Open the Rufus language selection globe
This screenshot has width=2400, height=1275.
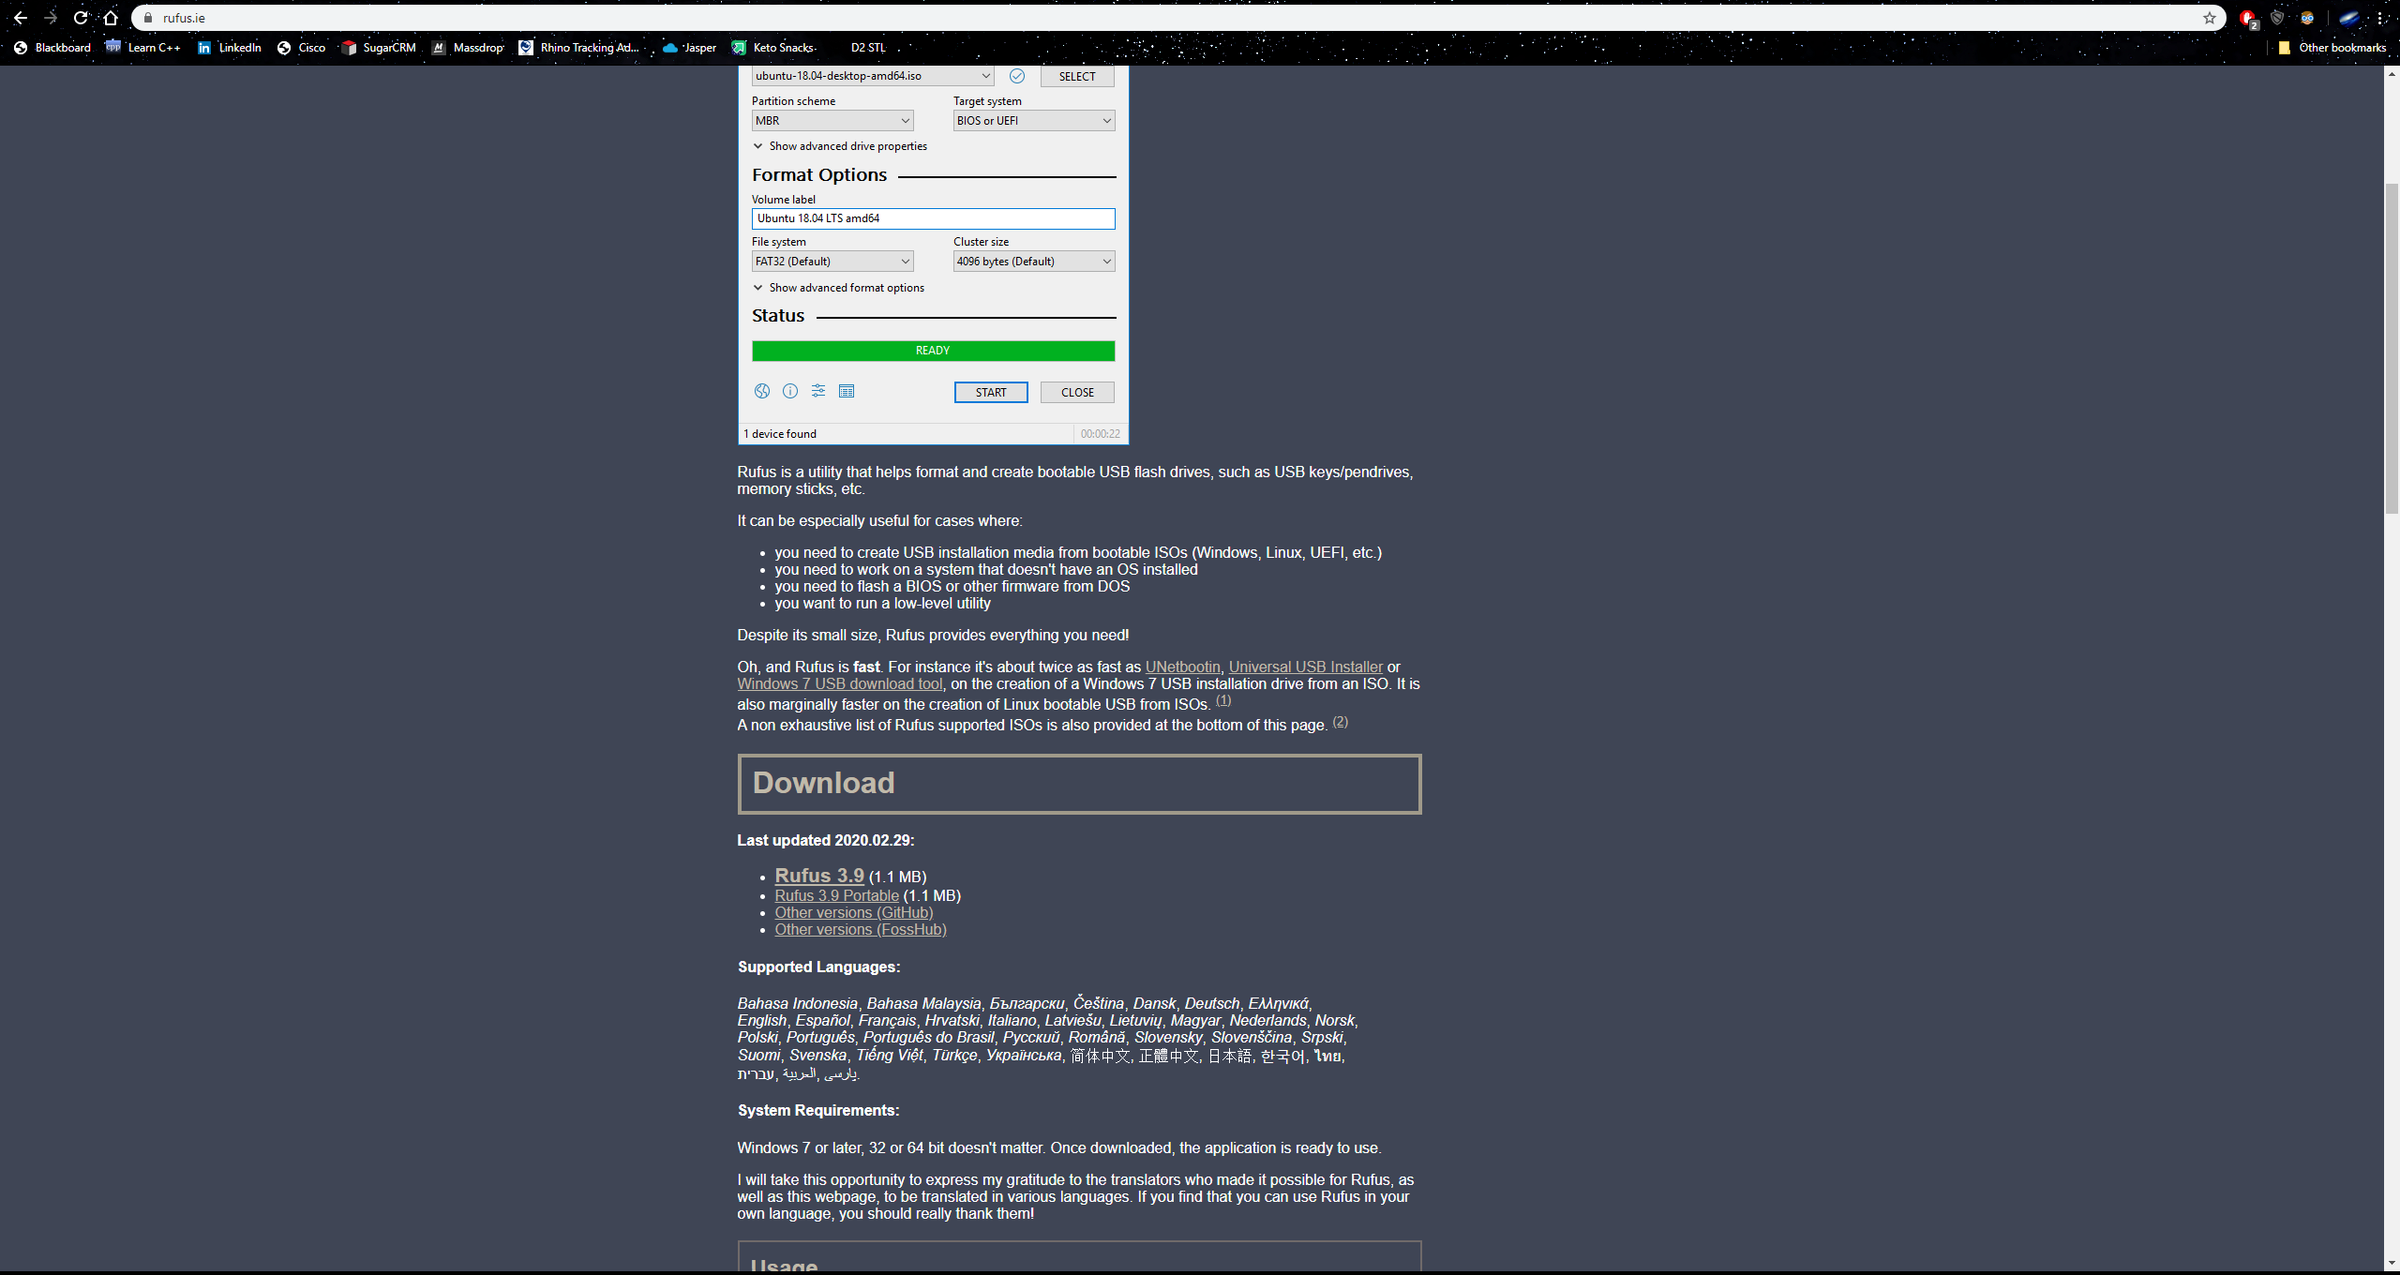click(x=762, y=391)
